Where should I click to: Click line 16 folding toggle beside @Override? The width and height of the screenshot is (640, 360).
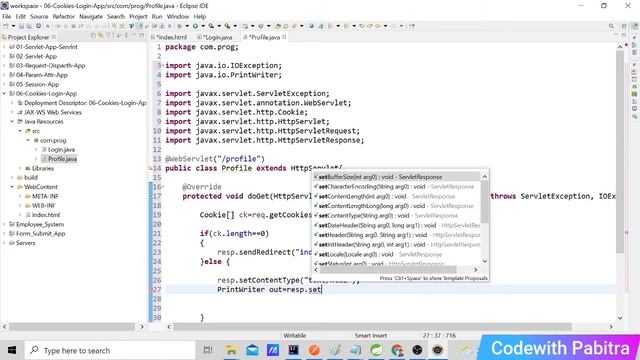pyautogui.click(x=163, y=187)
